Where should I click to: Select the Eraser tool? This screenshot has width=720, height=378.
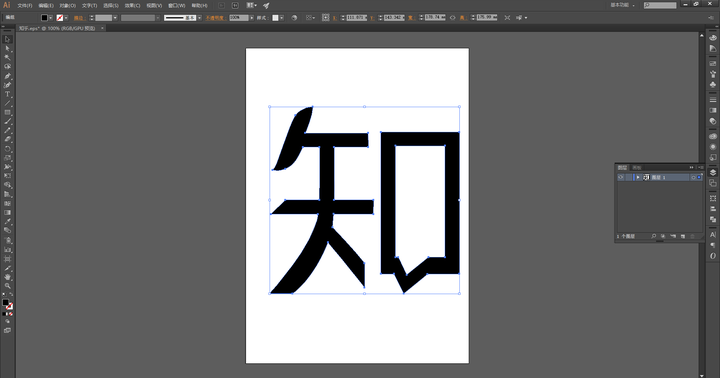tap(7, 140)
